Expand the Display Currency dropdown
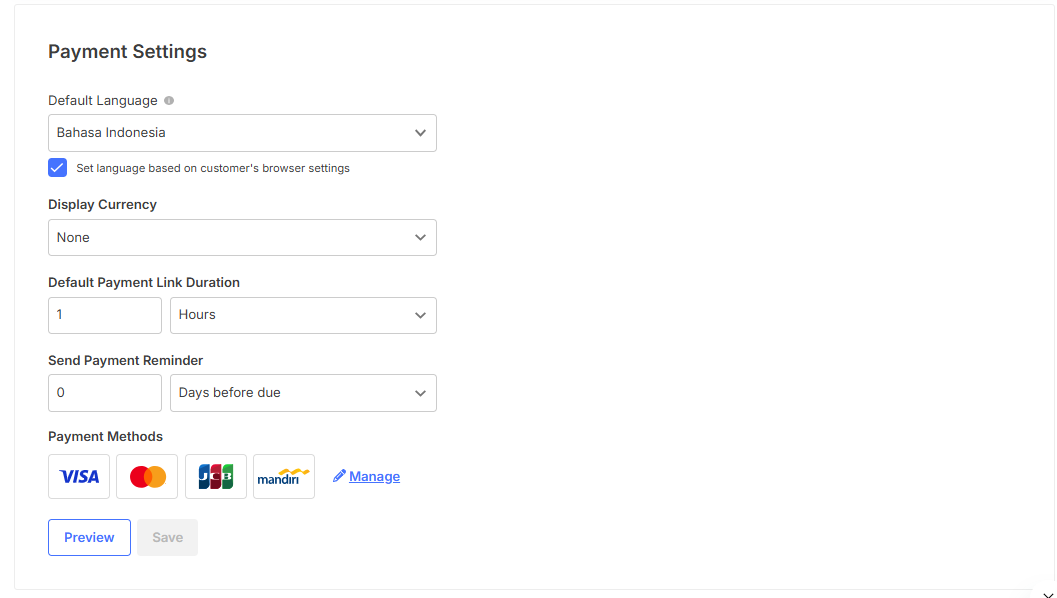This screenshot has height=598, width=1057. tap(242, 238)
